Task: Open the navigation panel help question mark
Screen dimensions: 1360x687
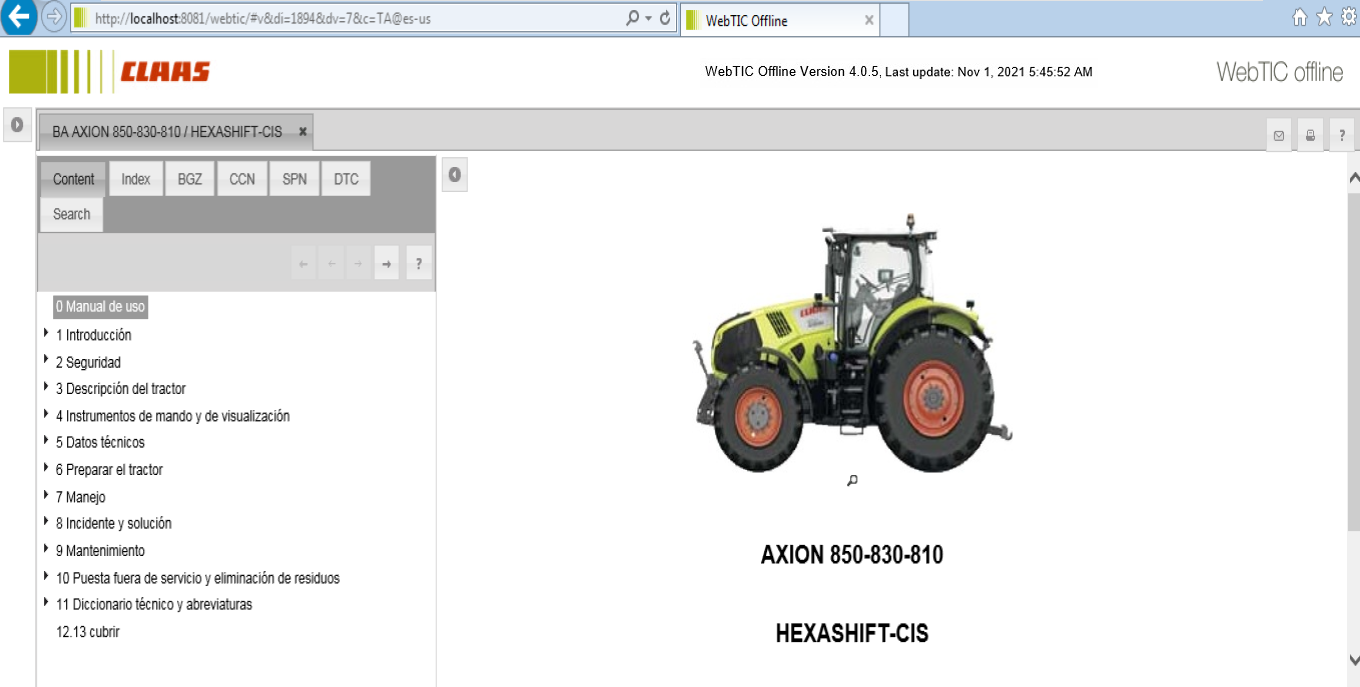Action: tap(419, 264)
